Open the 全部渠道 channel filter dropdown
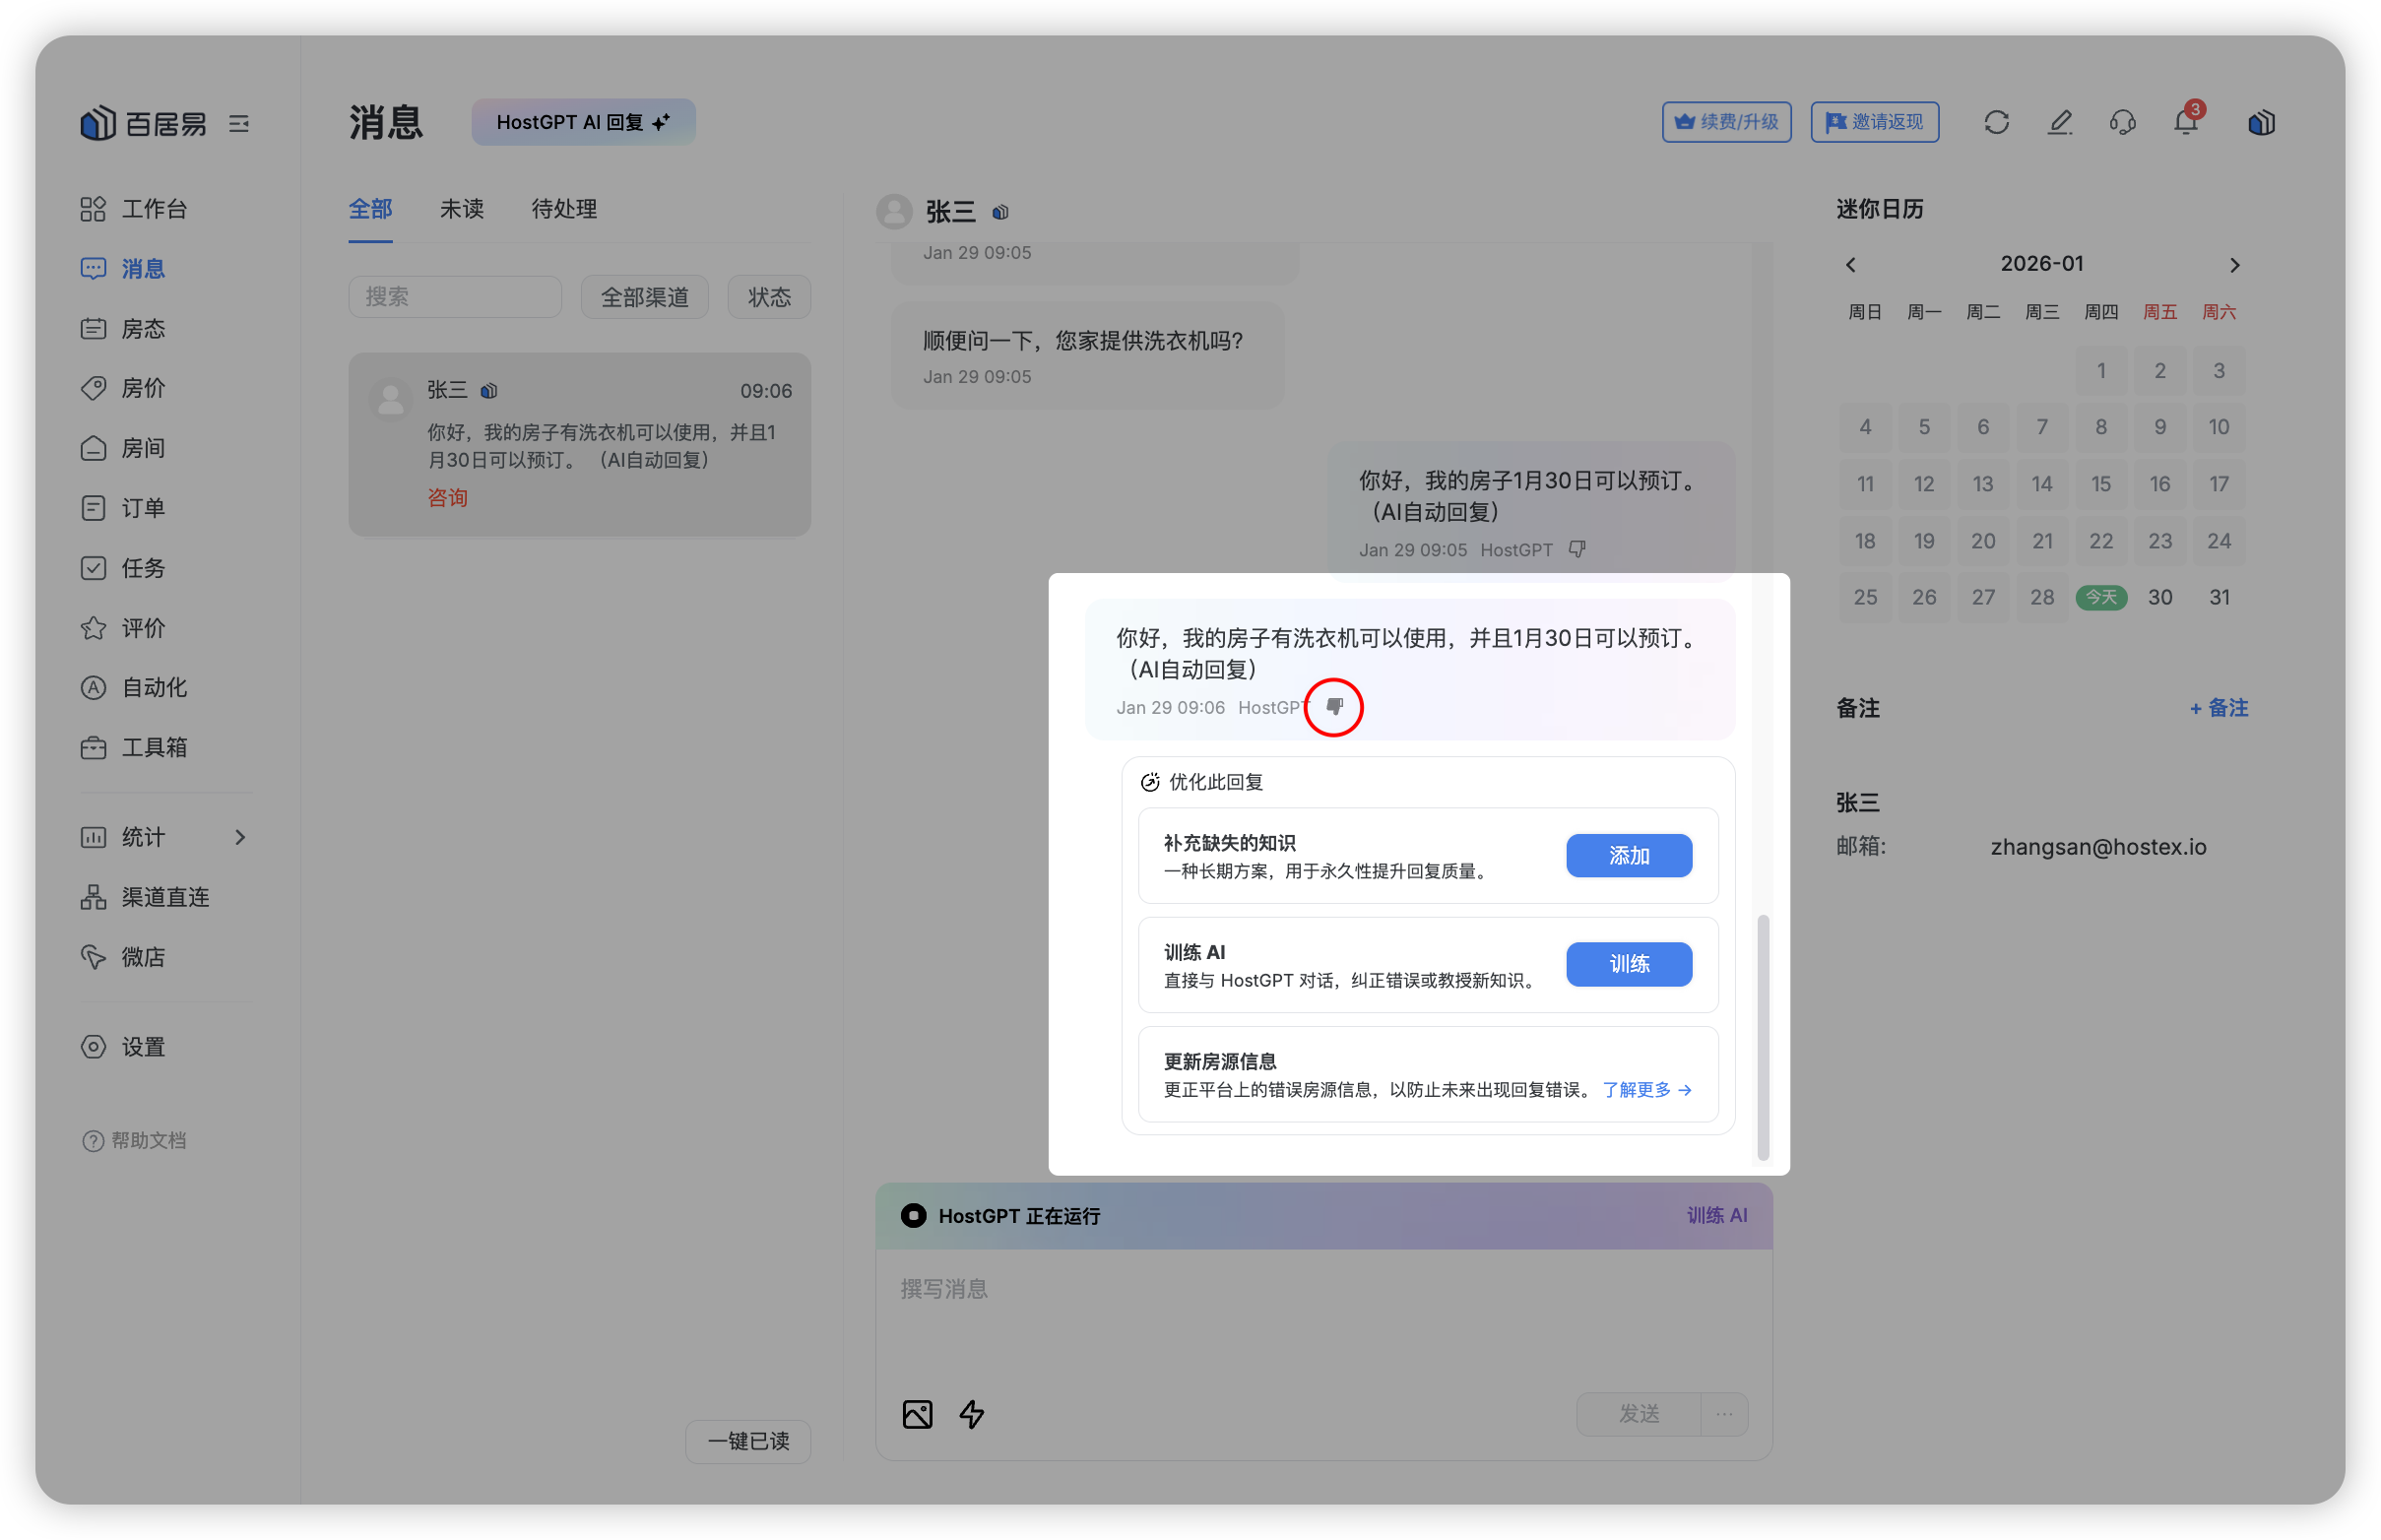Screen dimensions: 2381x1540 pos(644,297)
